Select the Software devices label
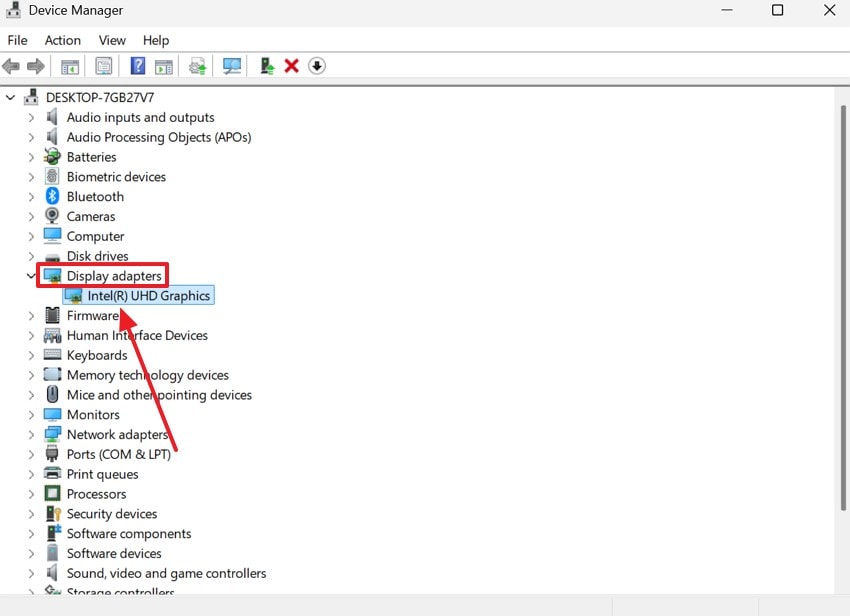The image size is (850, 616). point(114,553)
